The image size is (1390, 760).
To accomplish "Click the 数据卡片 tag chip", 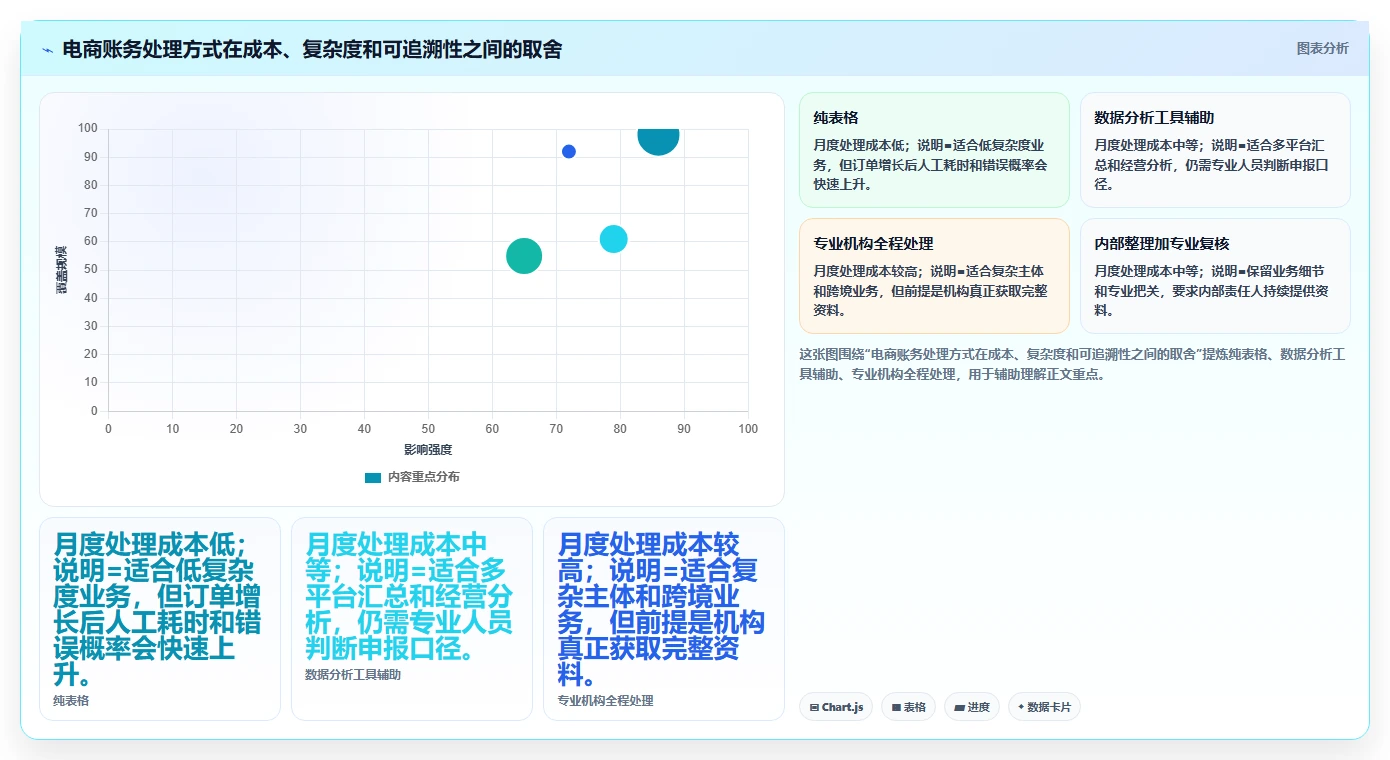I will [1044, 707].
